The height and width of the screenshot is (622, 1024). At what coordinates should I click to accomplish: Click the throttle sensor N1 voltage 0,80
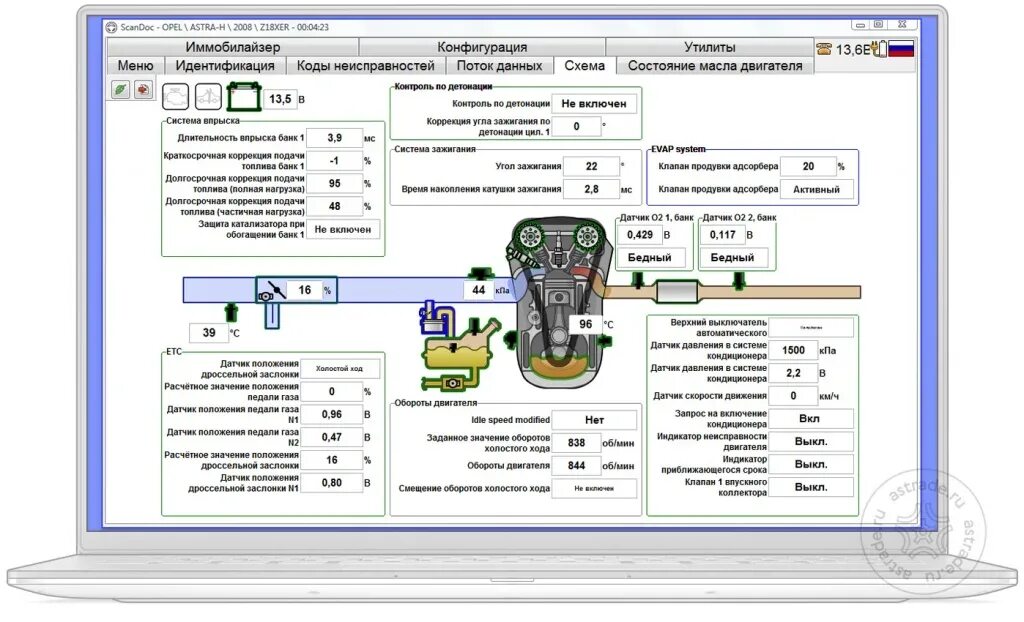click(332, 483)
